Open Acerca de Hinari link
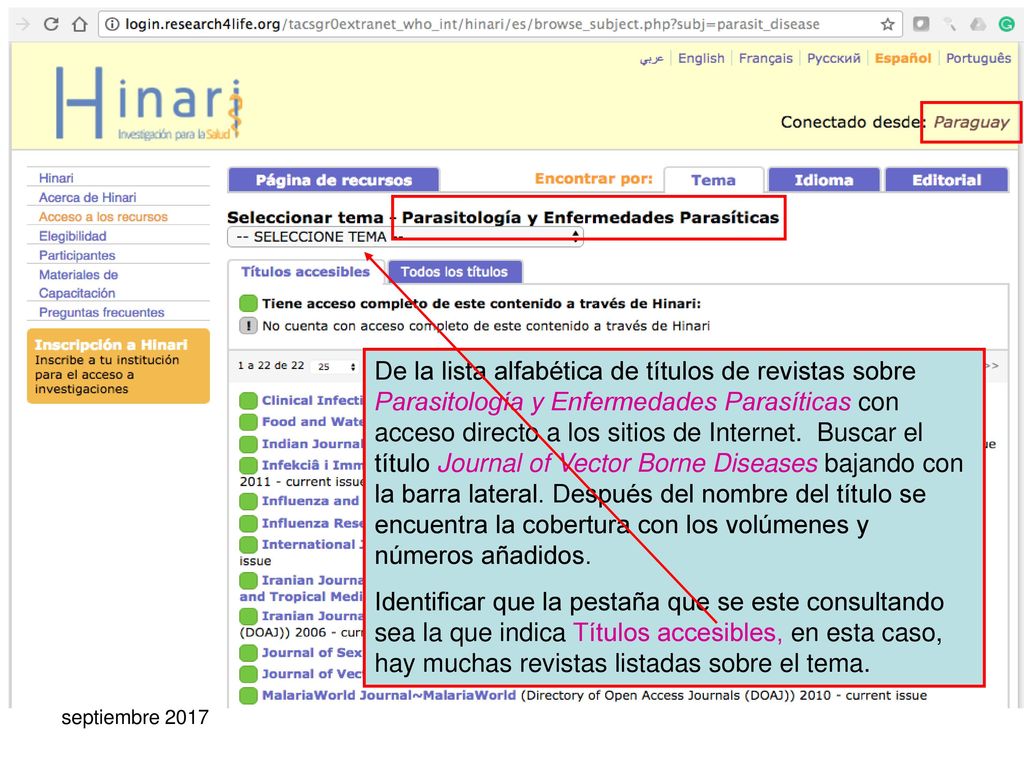1024x768 pixels. (x=88, y=197)
